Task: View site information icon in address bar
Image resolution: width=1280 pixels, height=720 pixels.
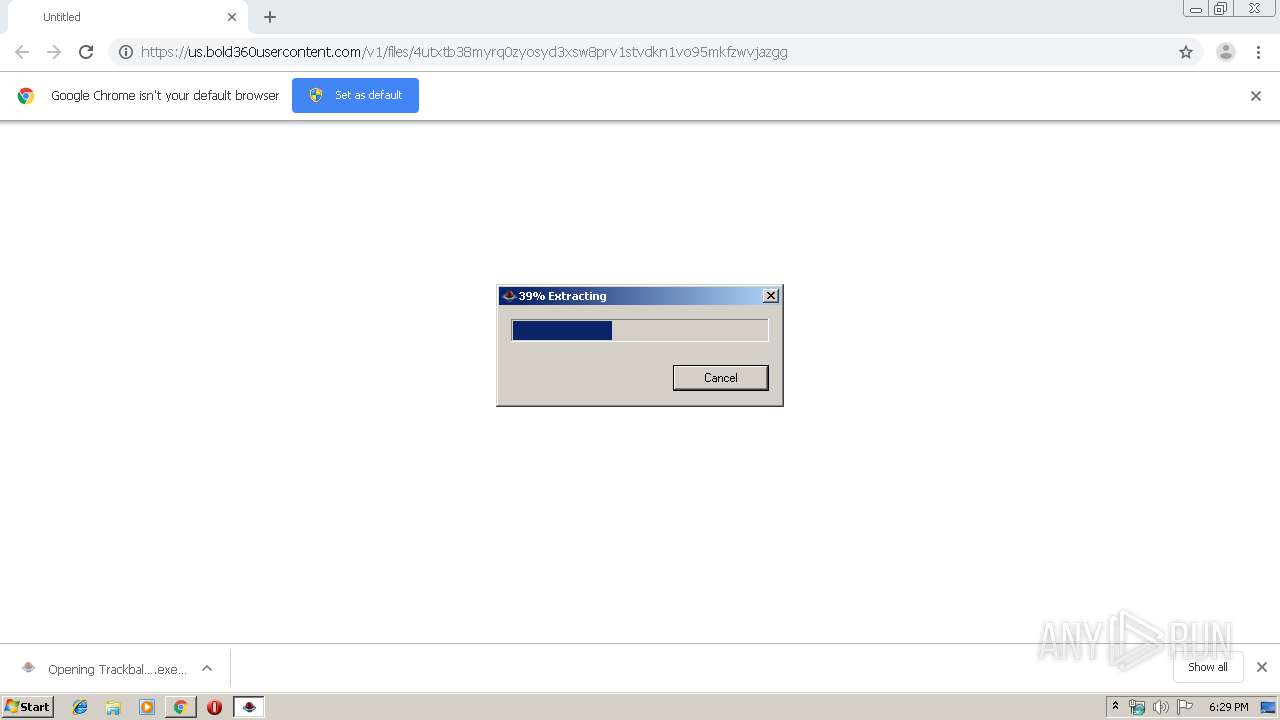Action: (x=126, y=52)
